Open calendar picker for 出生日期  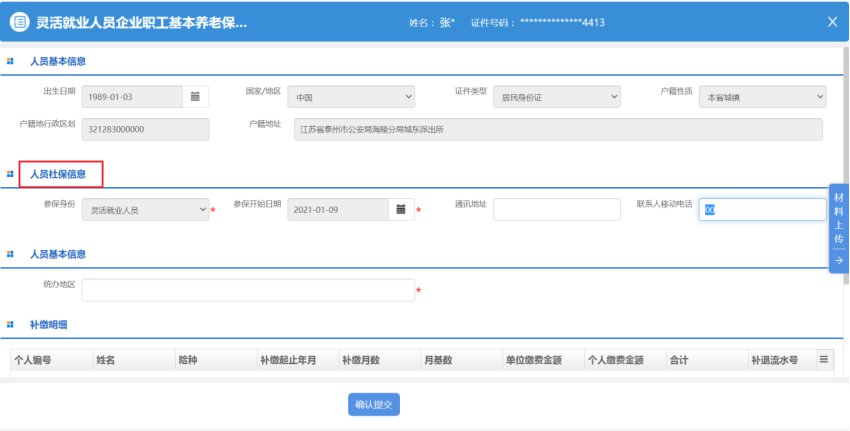pos(196,97)
